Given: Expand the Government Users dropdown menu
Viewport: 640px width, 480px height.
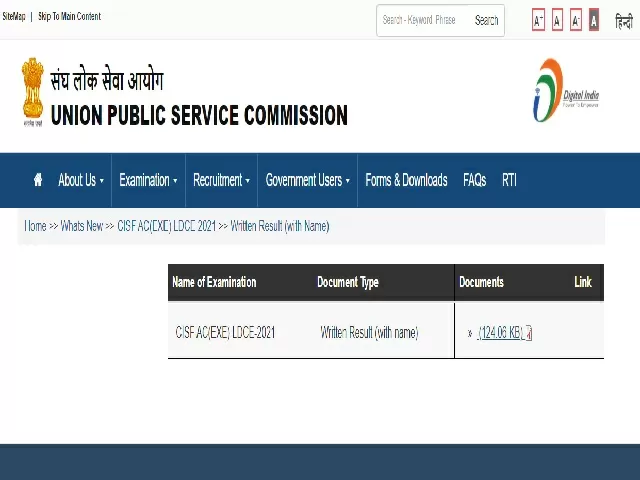Looking at the screenshot, I should (x=308, y=180).
